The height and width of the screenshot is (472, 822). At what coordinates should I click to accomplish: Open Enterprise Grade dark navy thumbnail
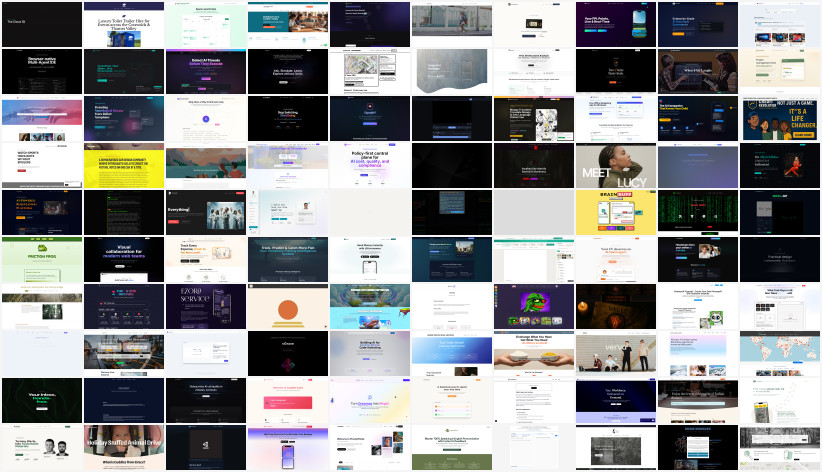point(698,25)
